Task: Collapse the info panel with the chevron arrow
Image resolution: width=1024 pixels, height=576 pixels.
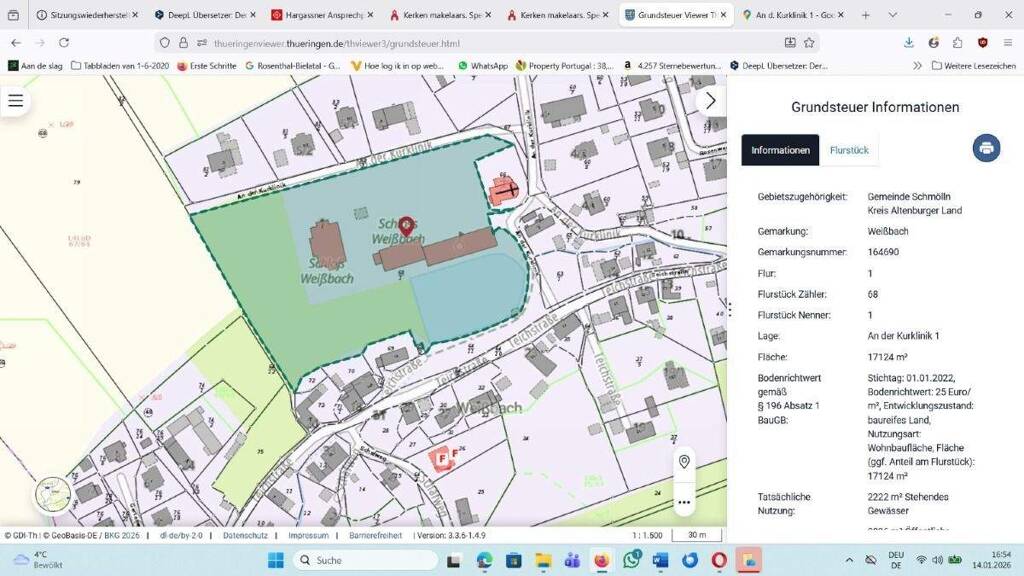Action: [710, 100]
